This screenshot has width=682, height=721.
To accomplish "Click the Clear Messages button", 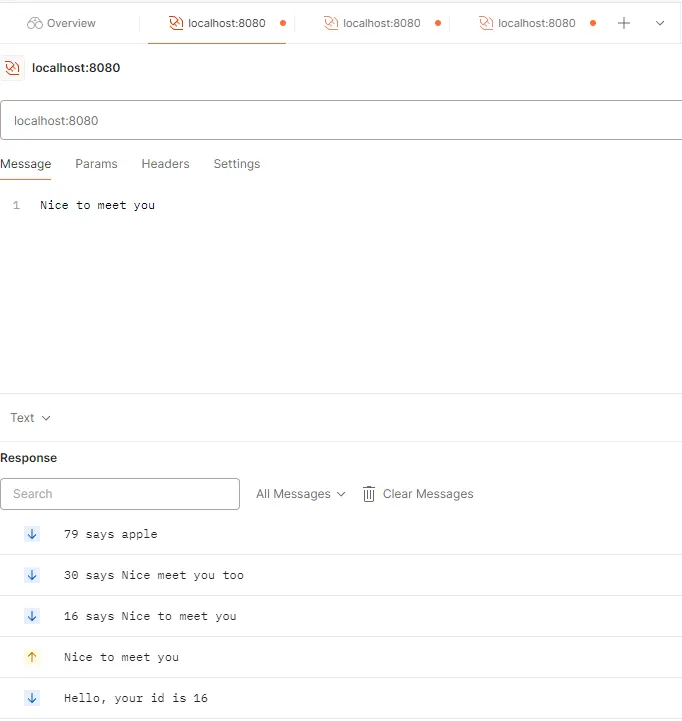I will tap(418, 494).
